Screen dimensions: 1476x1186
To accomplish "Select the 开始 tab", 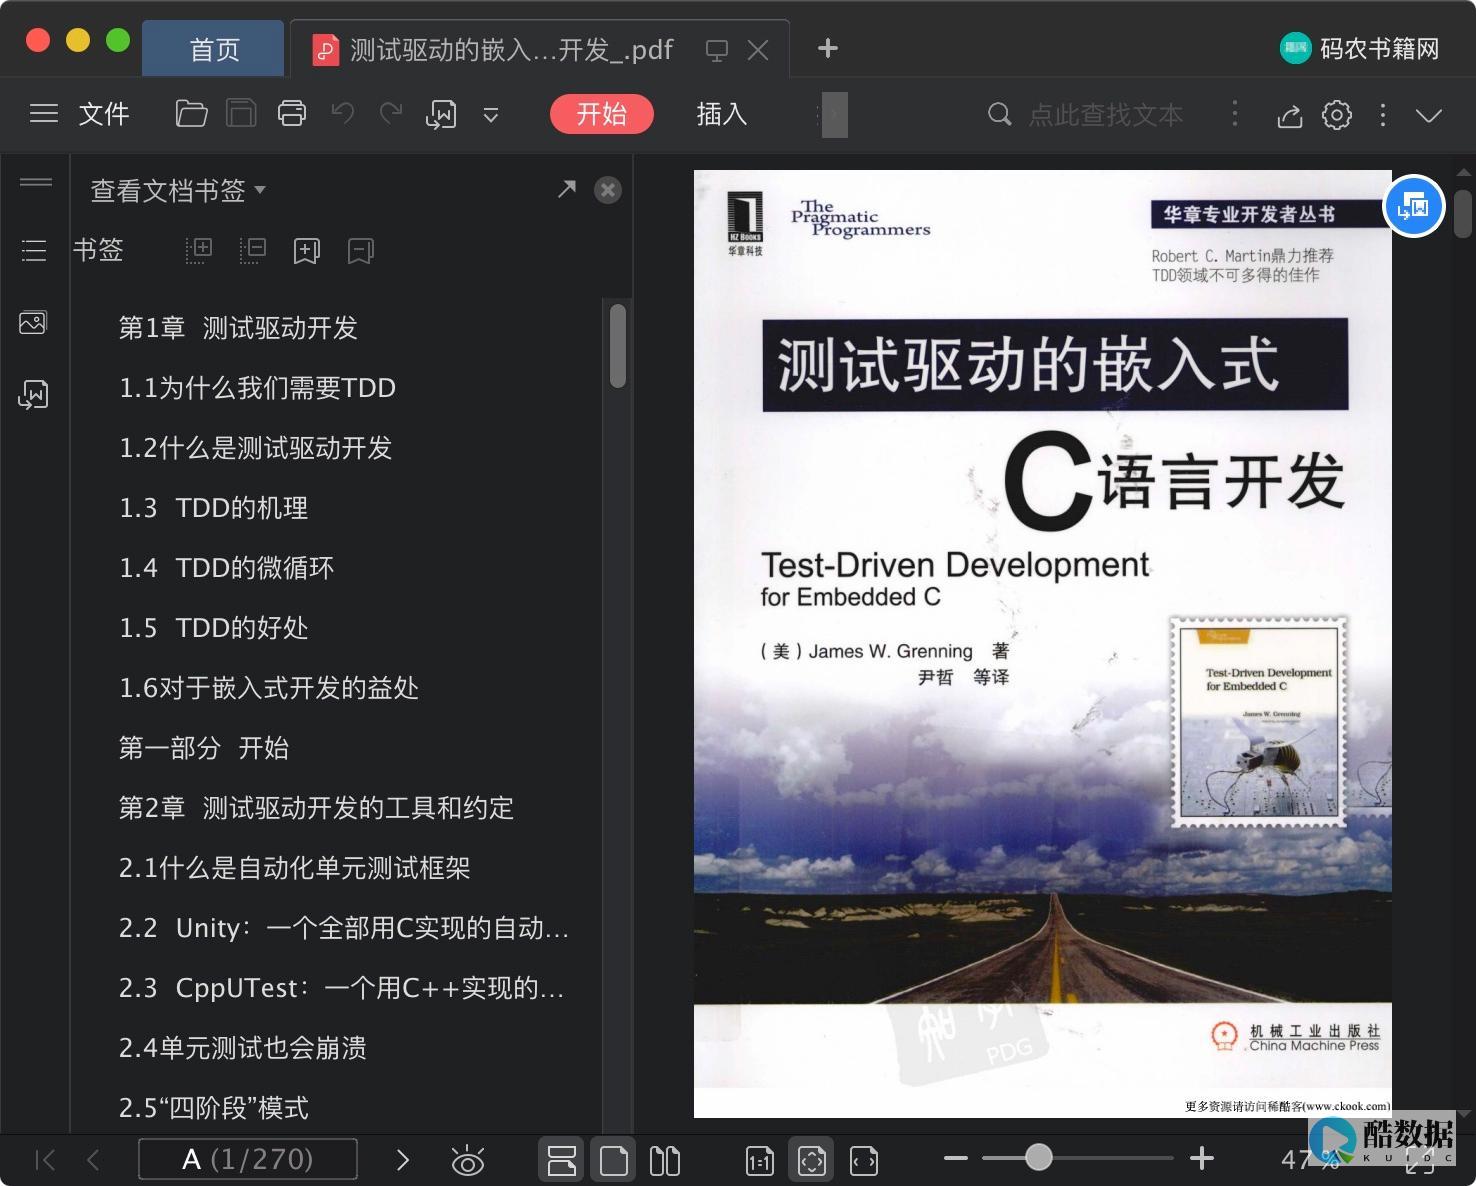I will pos(602,114).
